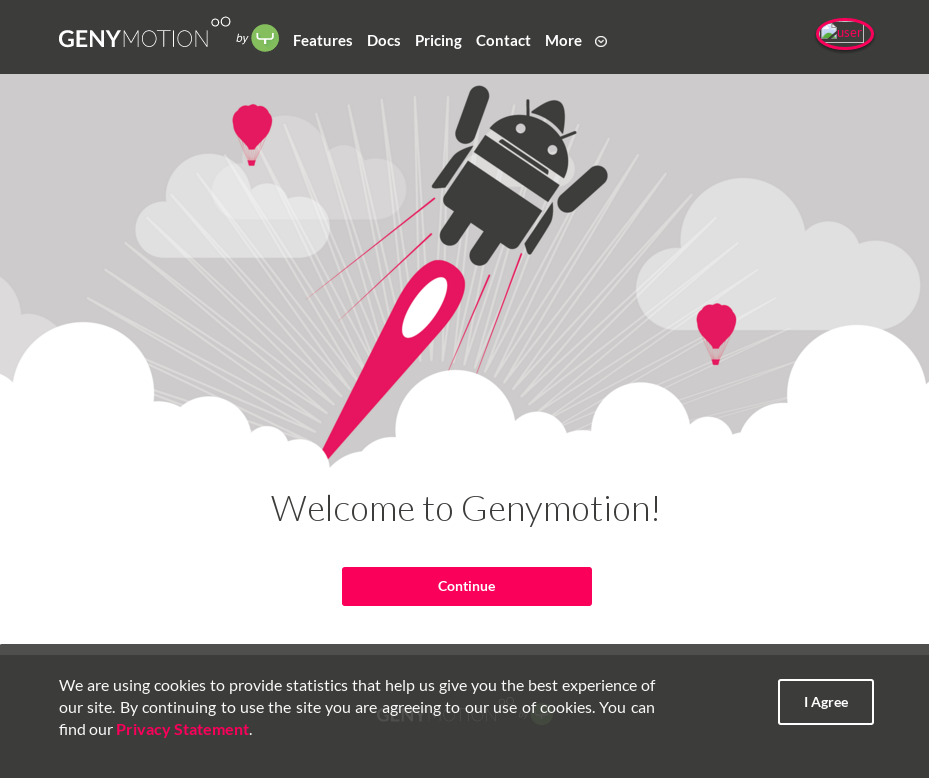The image size is (929, 778).
Task: Click the Welcome to Genymotion heading
Action: click(465, 508)
